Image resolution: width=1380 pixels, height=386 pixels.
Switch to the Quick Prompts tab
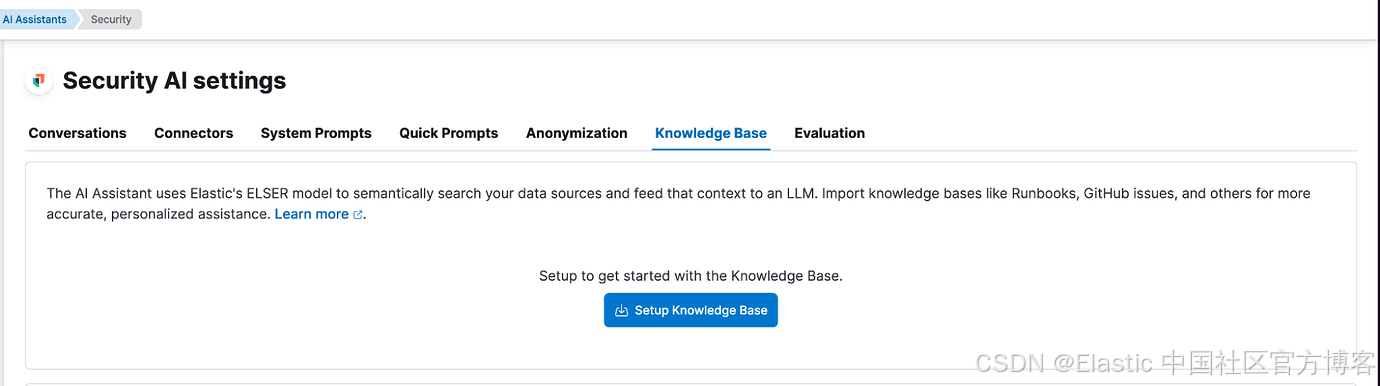click(449, 133)
